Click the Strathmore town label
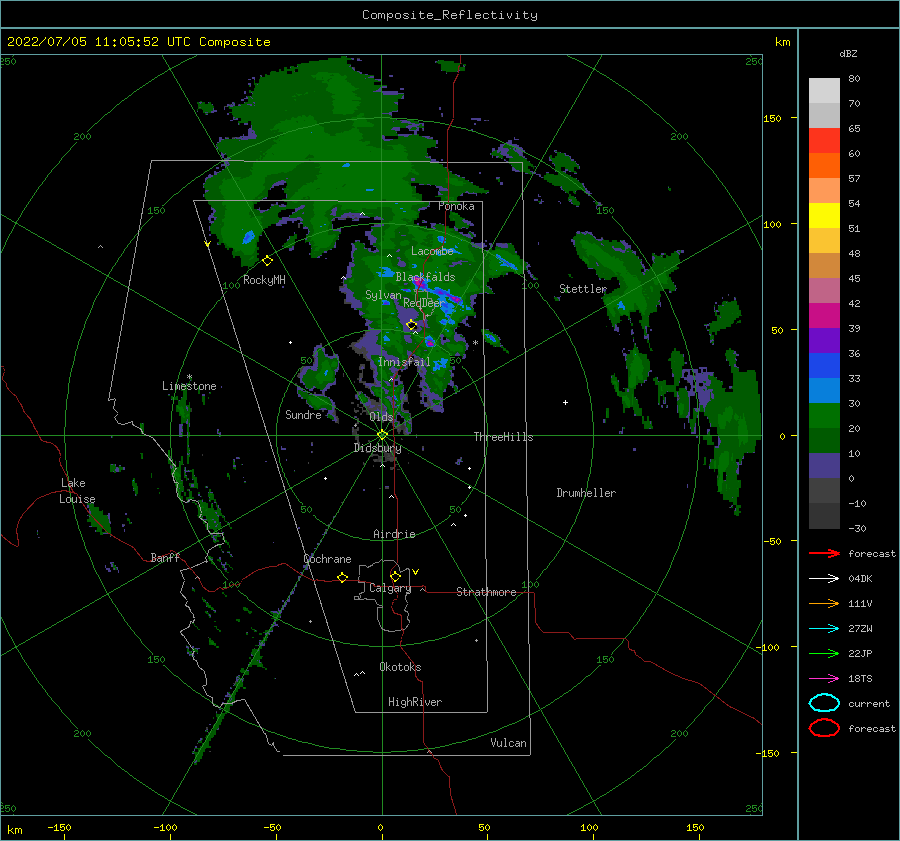The image size is (900, 841). (486, 592)
